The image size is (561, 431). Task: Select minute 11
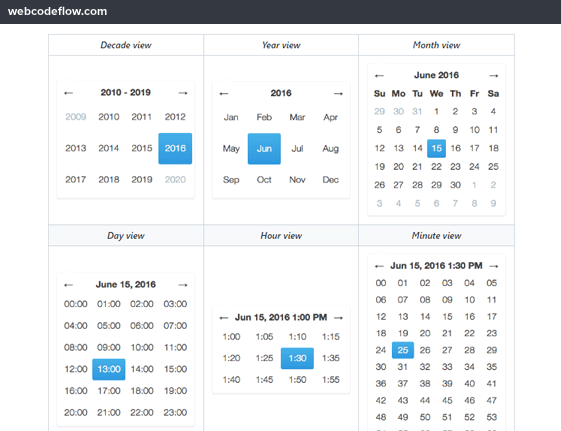tap(492, 300)
